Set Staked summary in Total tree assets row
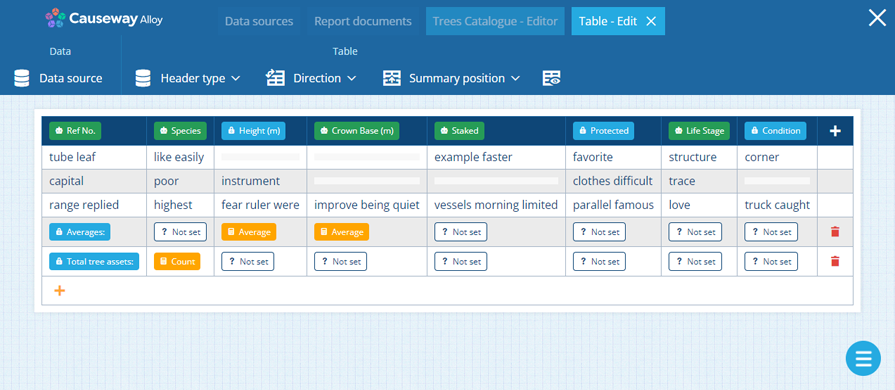The image size is (895, 390). (x=461, y=262)
